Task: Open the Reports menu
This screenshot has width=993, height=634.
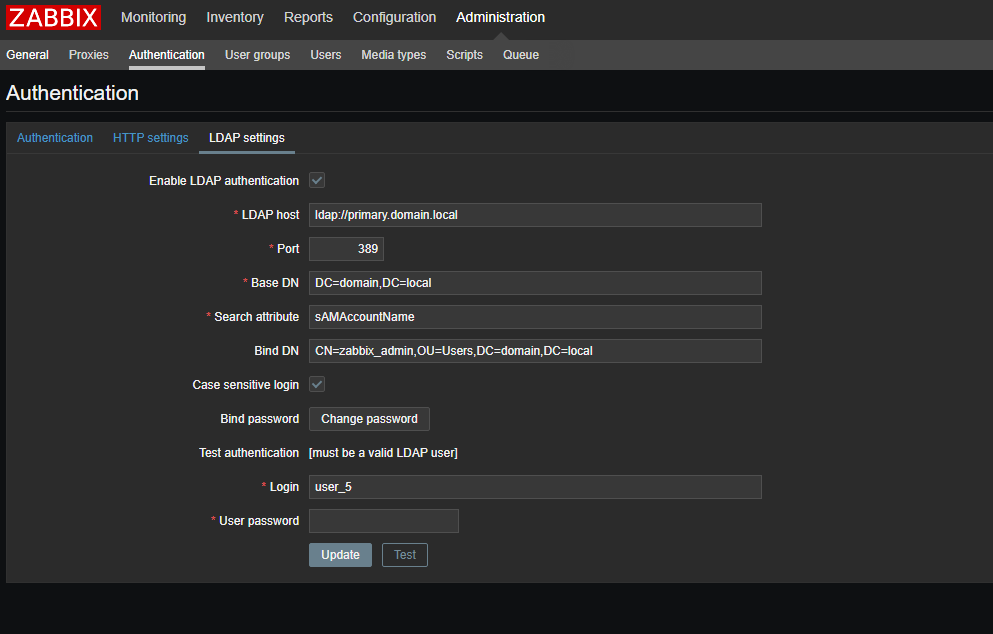Action: pos(308,17)
